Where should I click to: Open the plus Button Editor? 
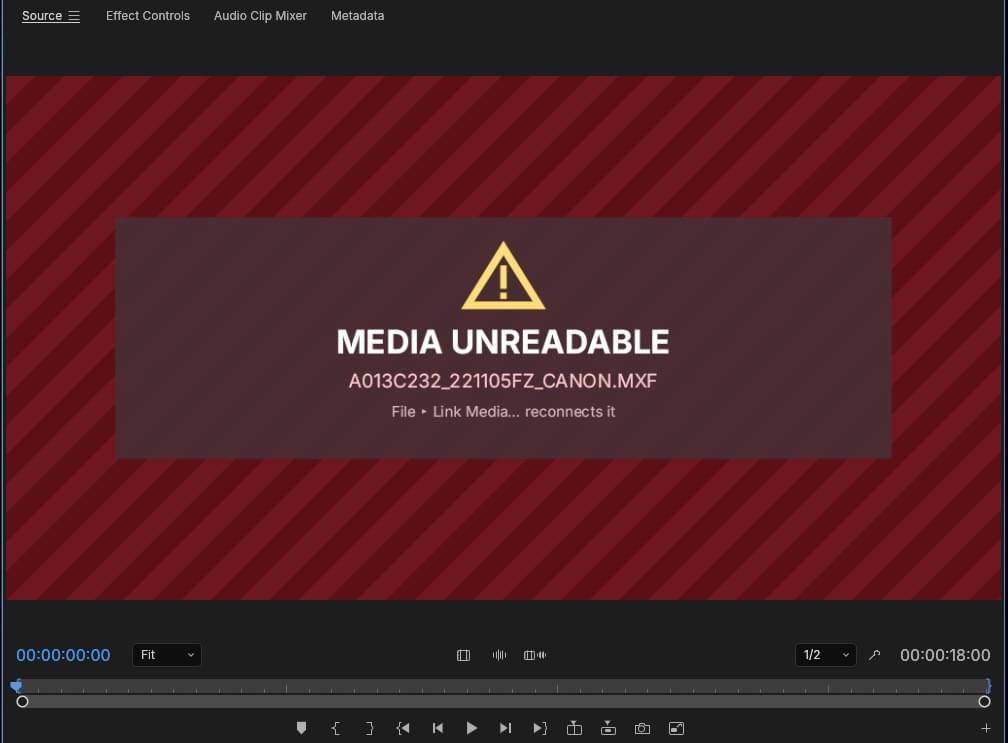coord(986,728)
